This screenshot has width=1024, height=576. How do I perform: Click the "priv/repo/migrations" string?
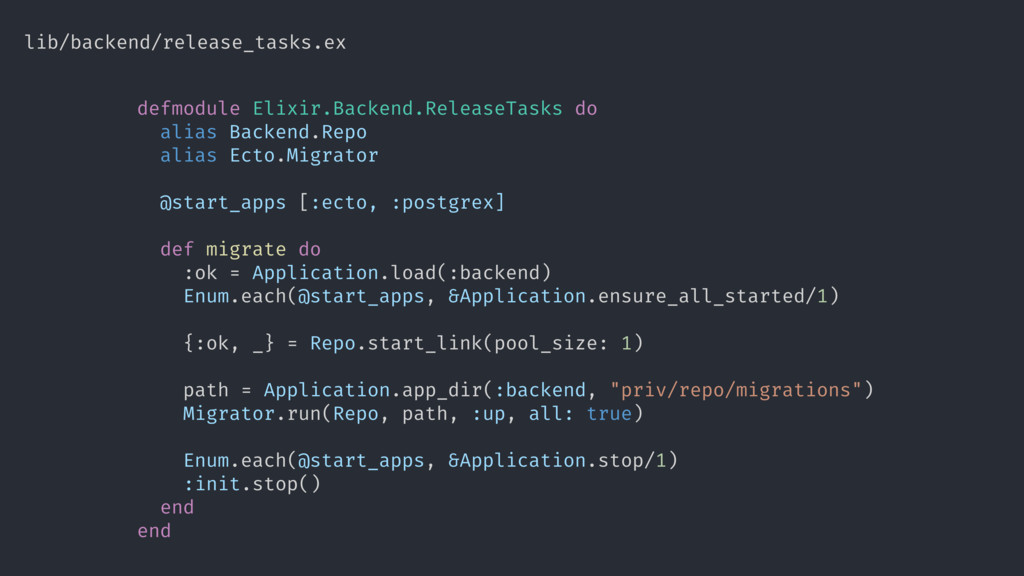pos(736,391)
